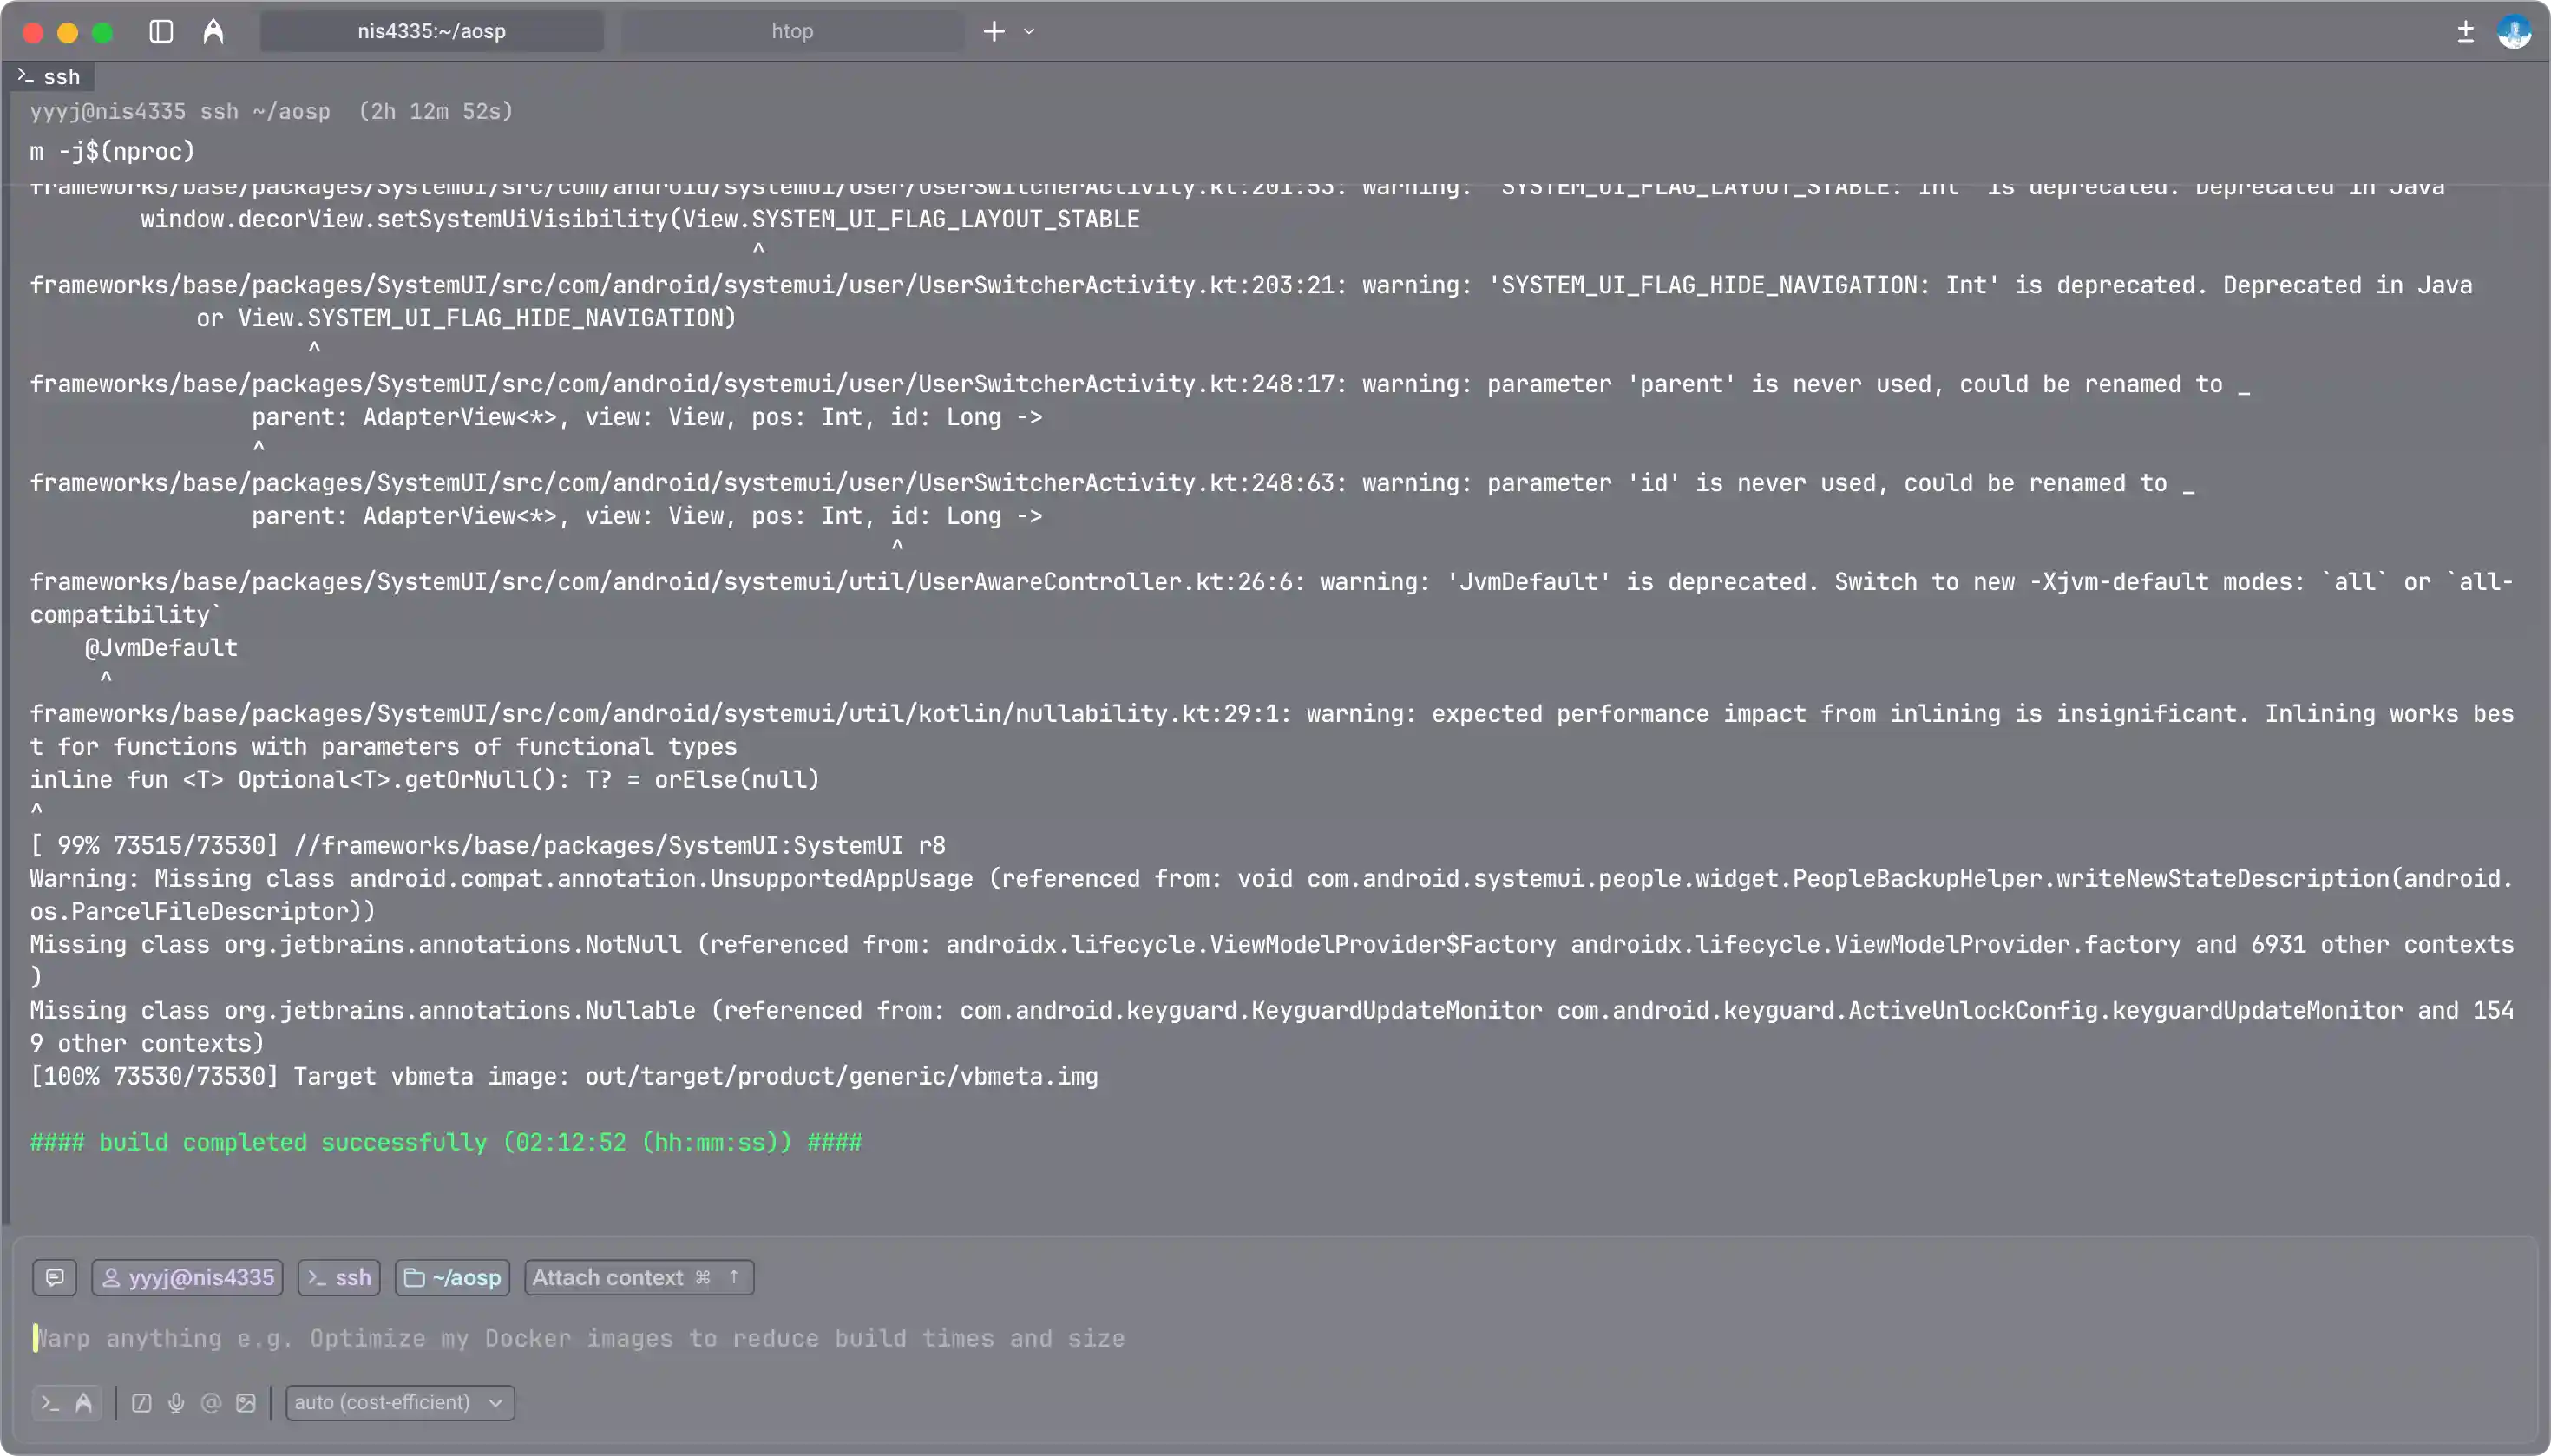Attach an image using the picture icon
Viewport: 2551px width, 1456px height.
(246, 1402)
